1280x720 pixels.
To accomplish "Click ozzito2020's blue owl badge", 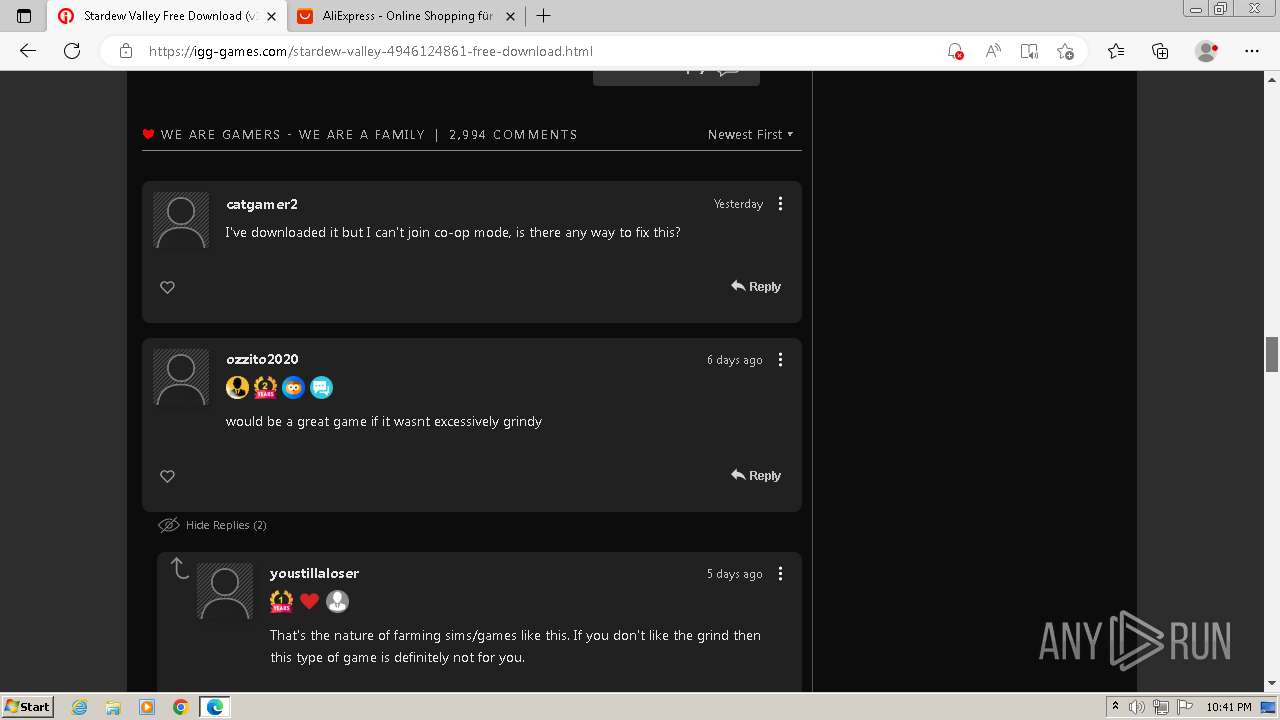I will (293, 387).
